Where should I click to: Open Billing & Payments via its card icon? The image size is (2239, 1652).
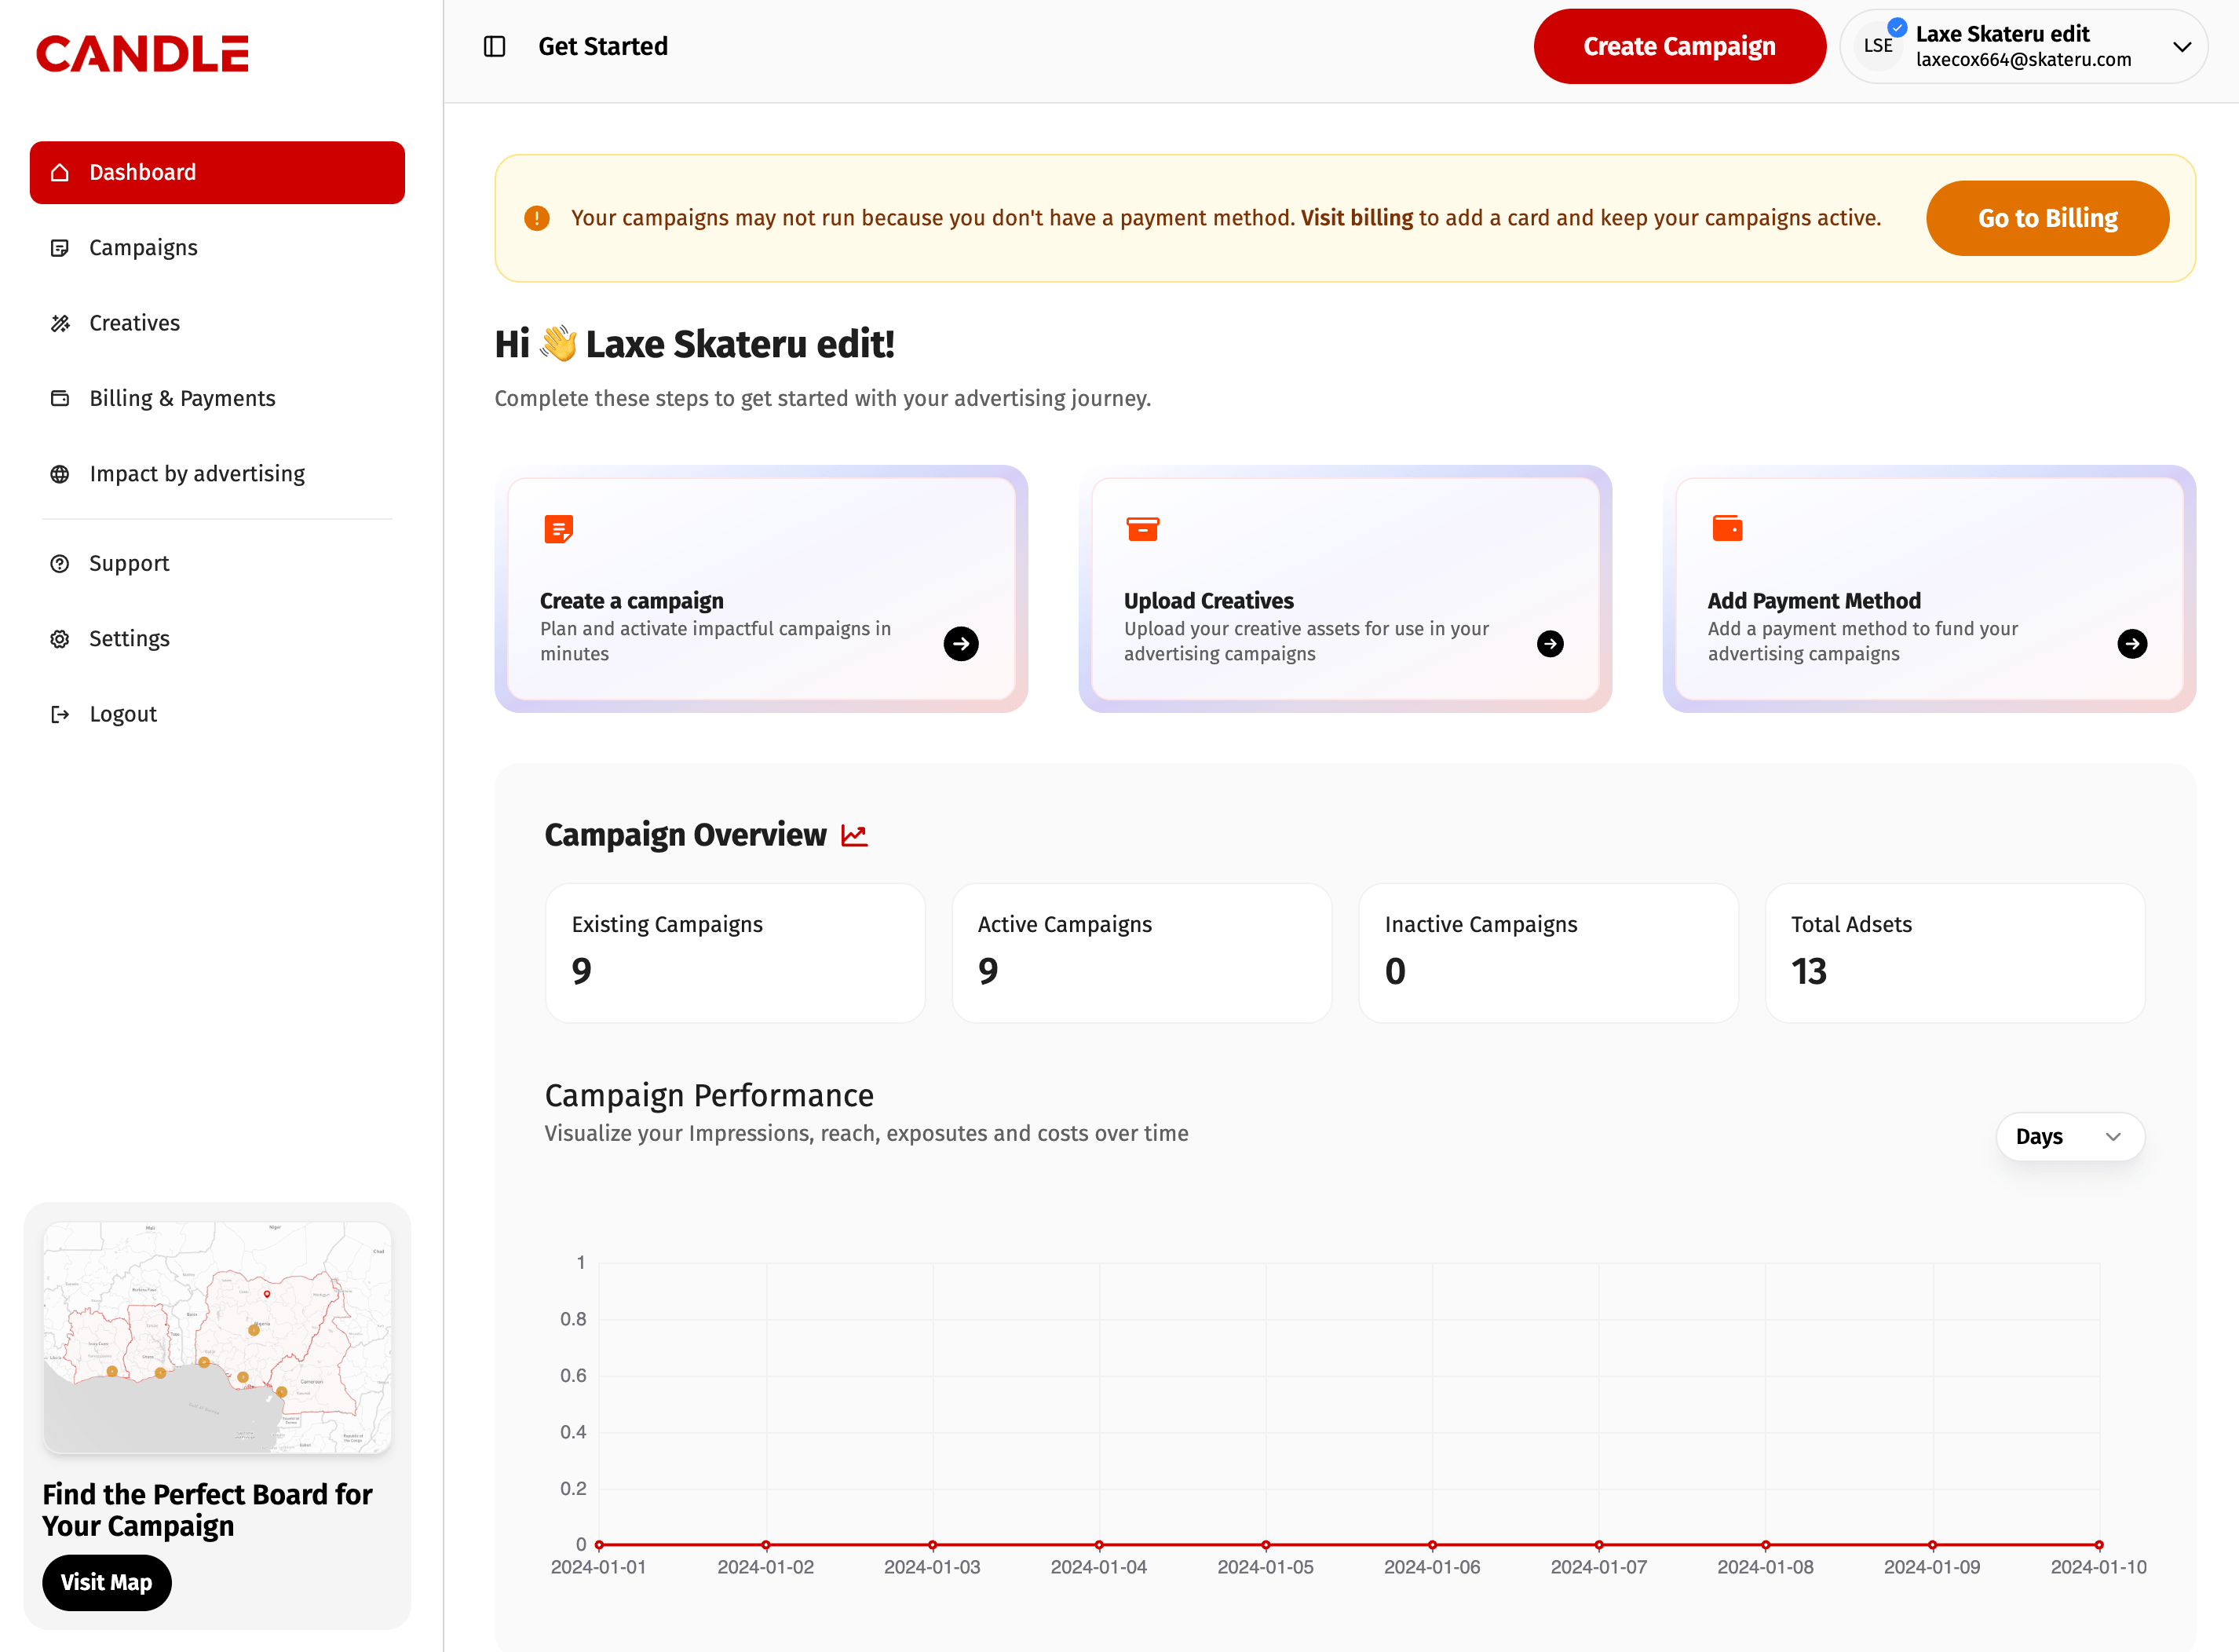point(60,398)
